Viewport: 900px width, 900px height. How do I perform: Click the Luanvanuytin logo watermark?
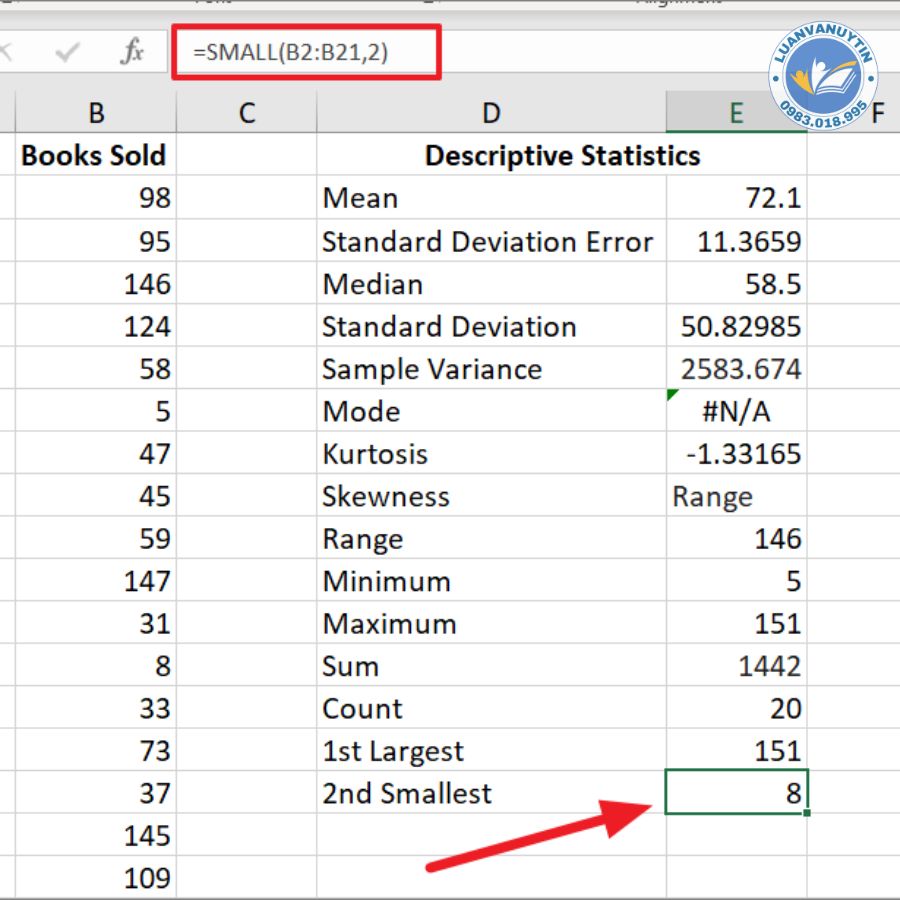pyautogui.click(x=823, y=81)
